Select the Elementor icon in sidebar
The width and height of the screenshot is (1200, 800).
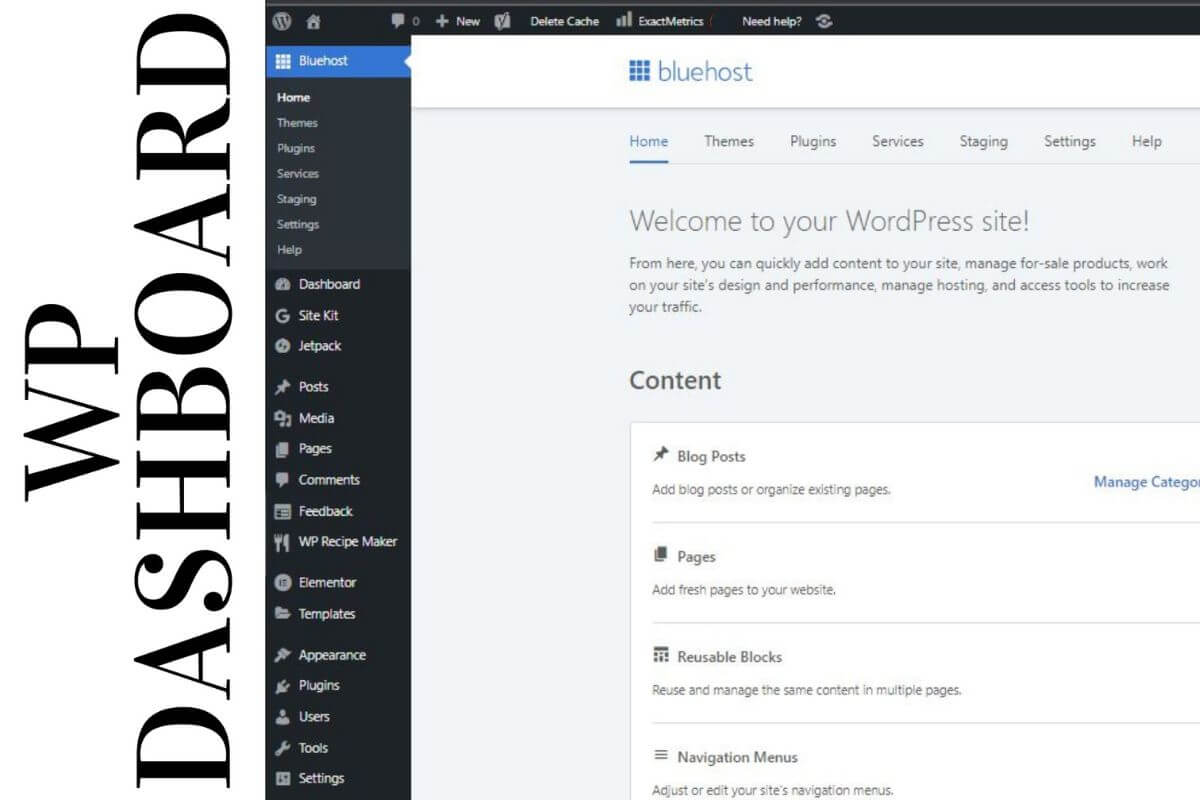point(283,582)
